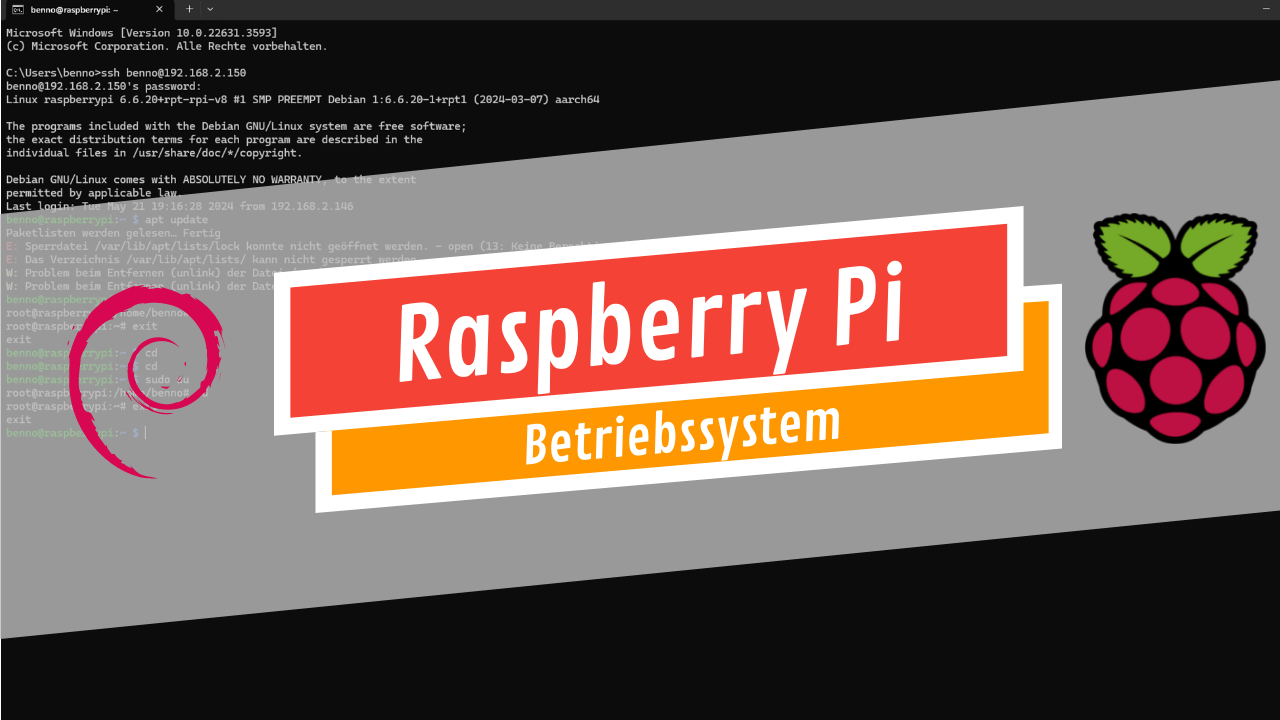The height and width of the screenshot is (720, 1280).
Task: Click the 'Sperrdatei /var/lib/apt/lists/lock' error line
Action: [303, 246]
